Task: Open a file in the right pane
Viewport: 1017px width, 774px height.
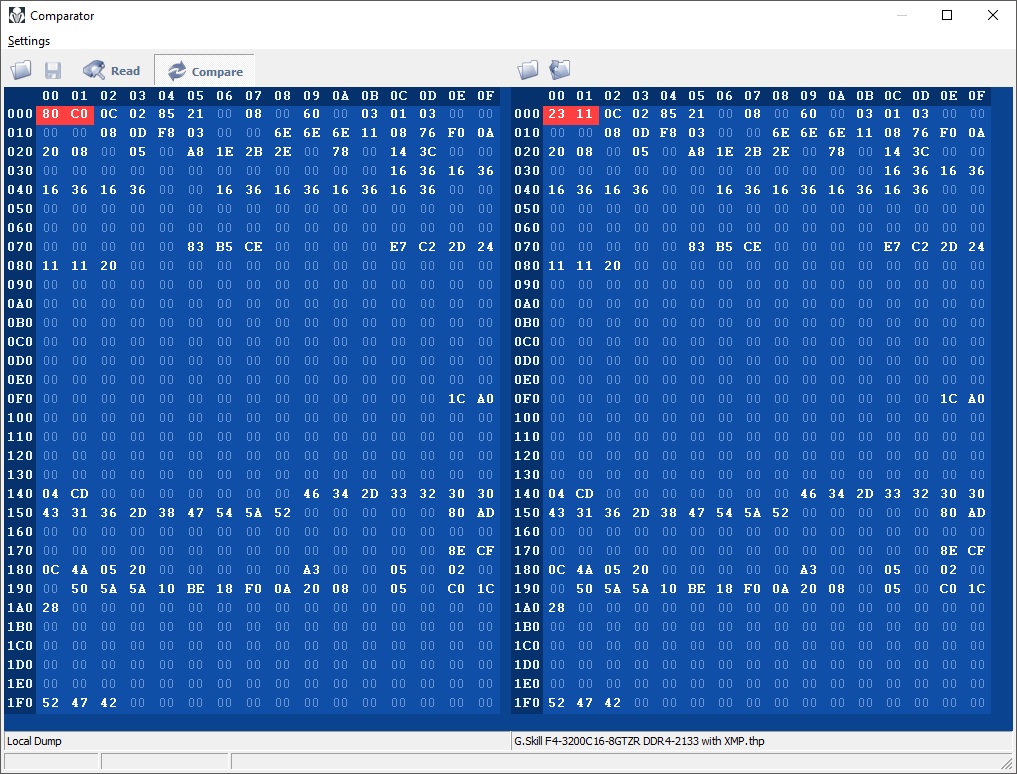Action: 528,70
